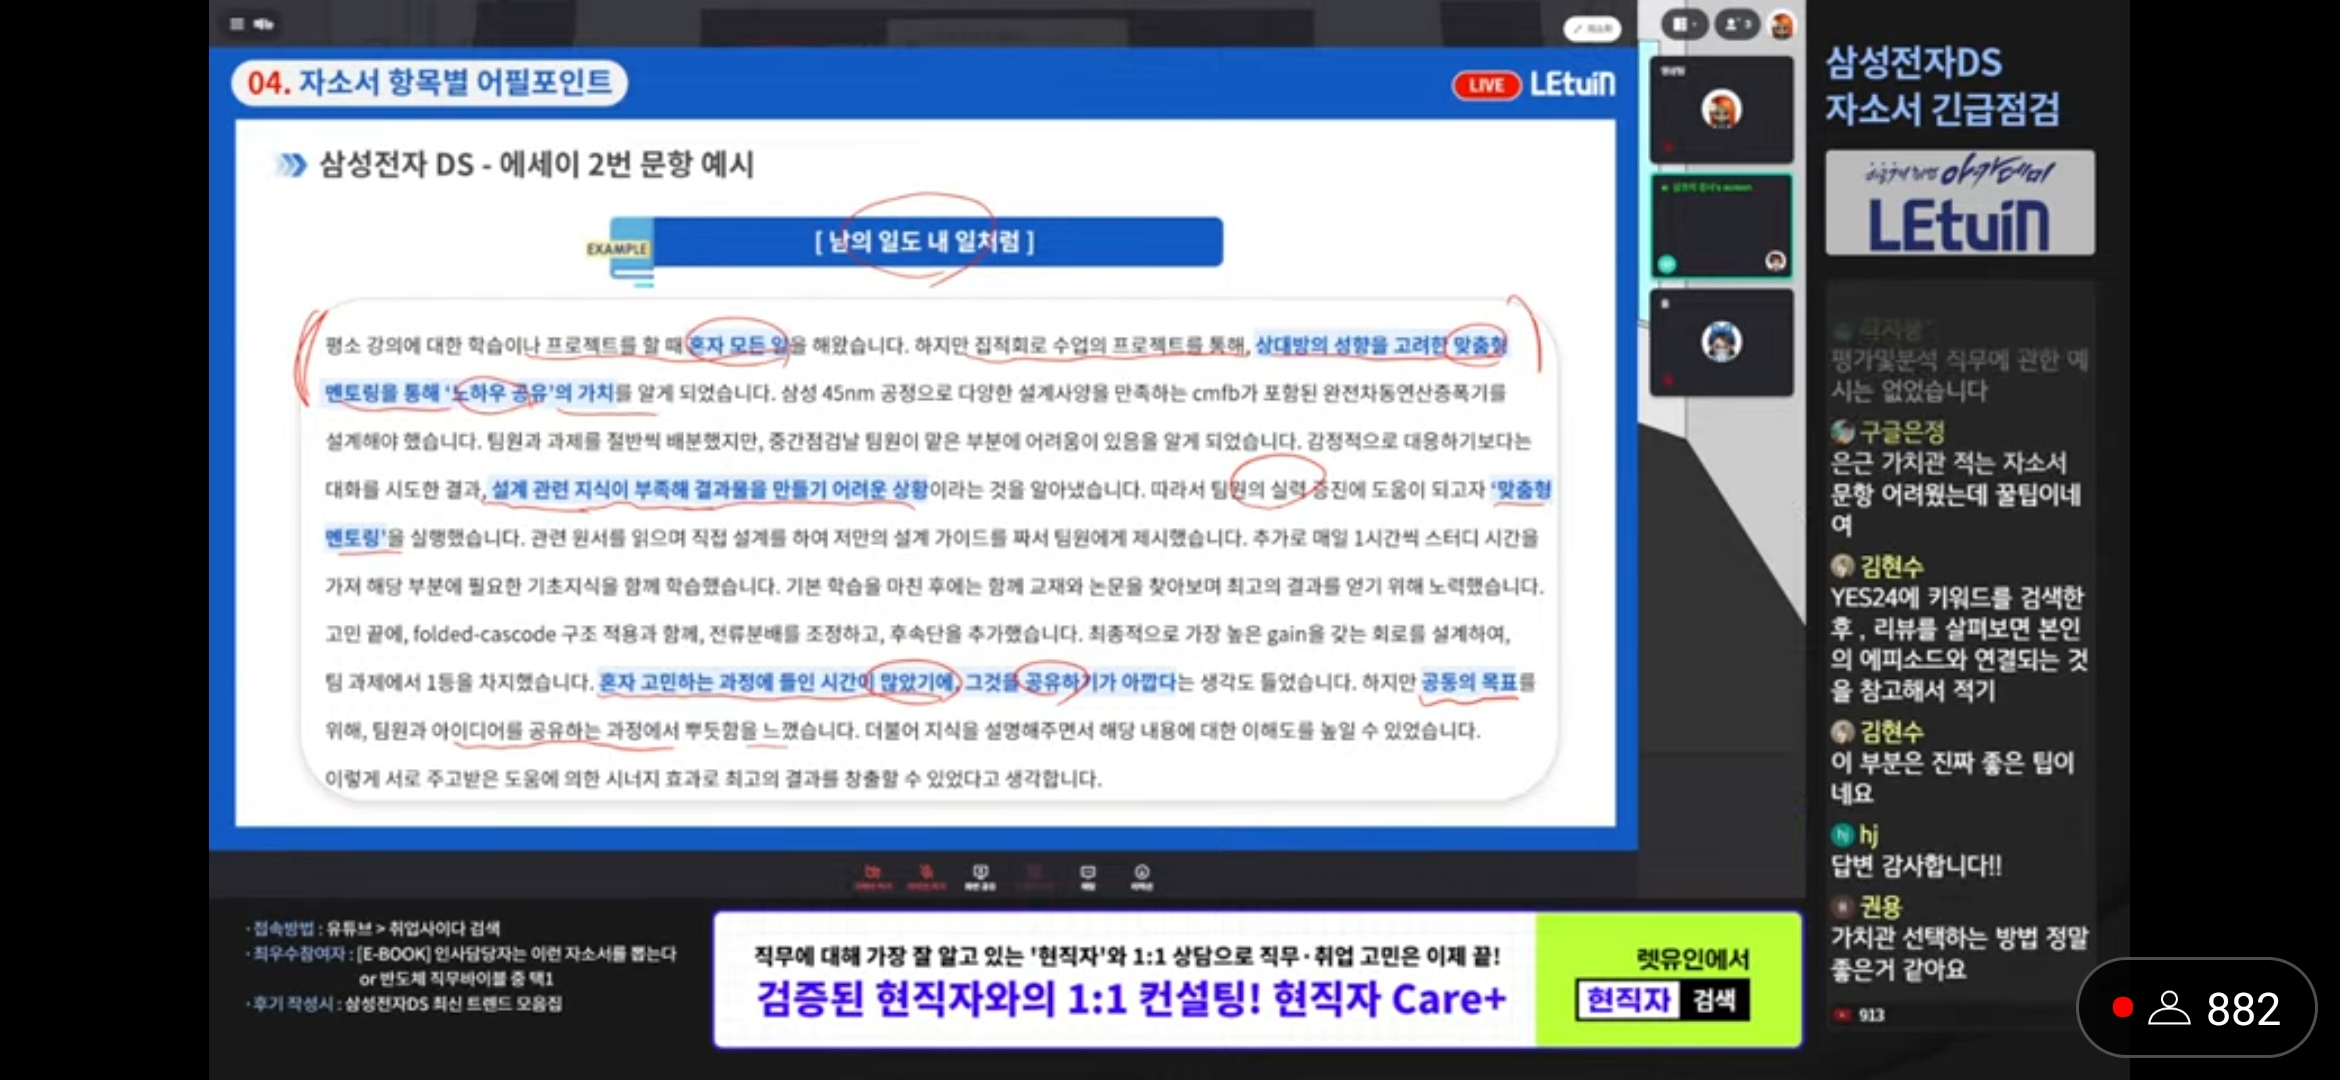
Task: Click the green badge in screen share tile
Action: coord(1667,263)
